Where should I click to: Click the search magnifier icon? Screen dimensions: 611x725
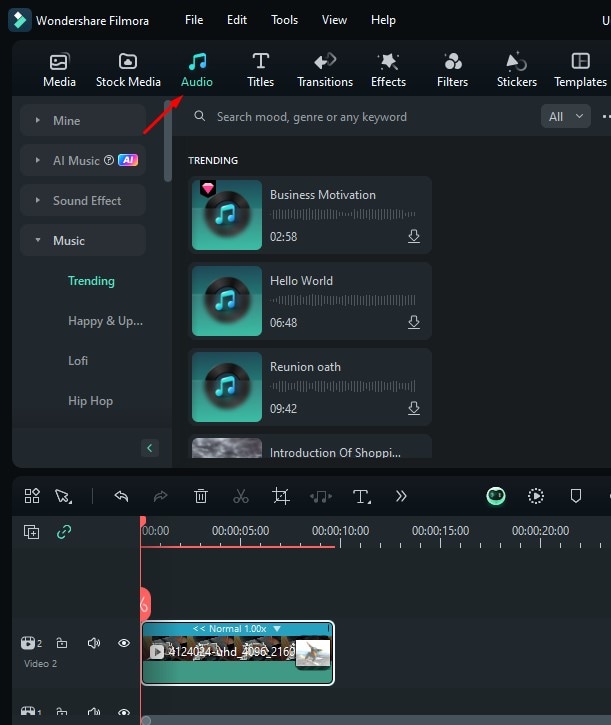point(199,116)
